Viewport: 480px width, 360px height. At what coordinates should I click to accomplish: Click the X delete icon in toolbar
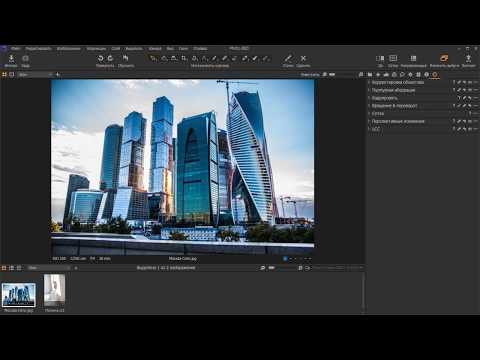click(303, 59)
